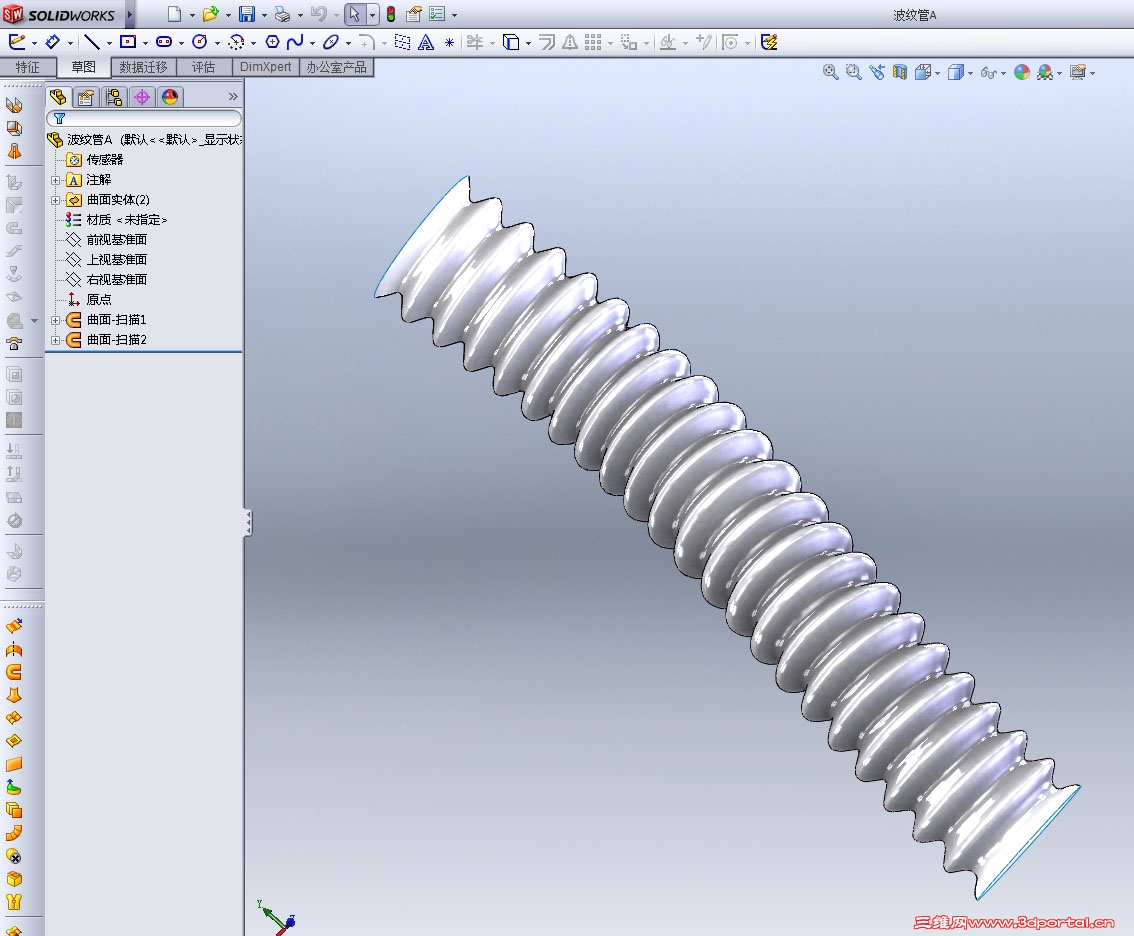Screen dimensions: 1134x936
Task: Click Zoom to Fit magnifier
Action: [830, 72]
